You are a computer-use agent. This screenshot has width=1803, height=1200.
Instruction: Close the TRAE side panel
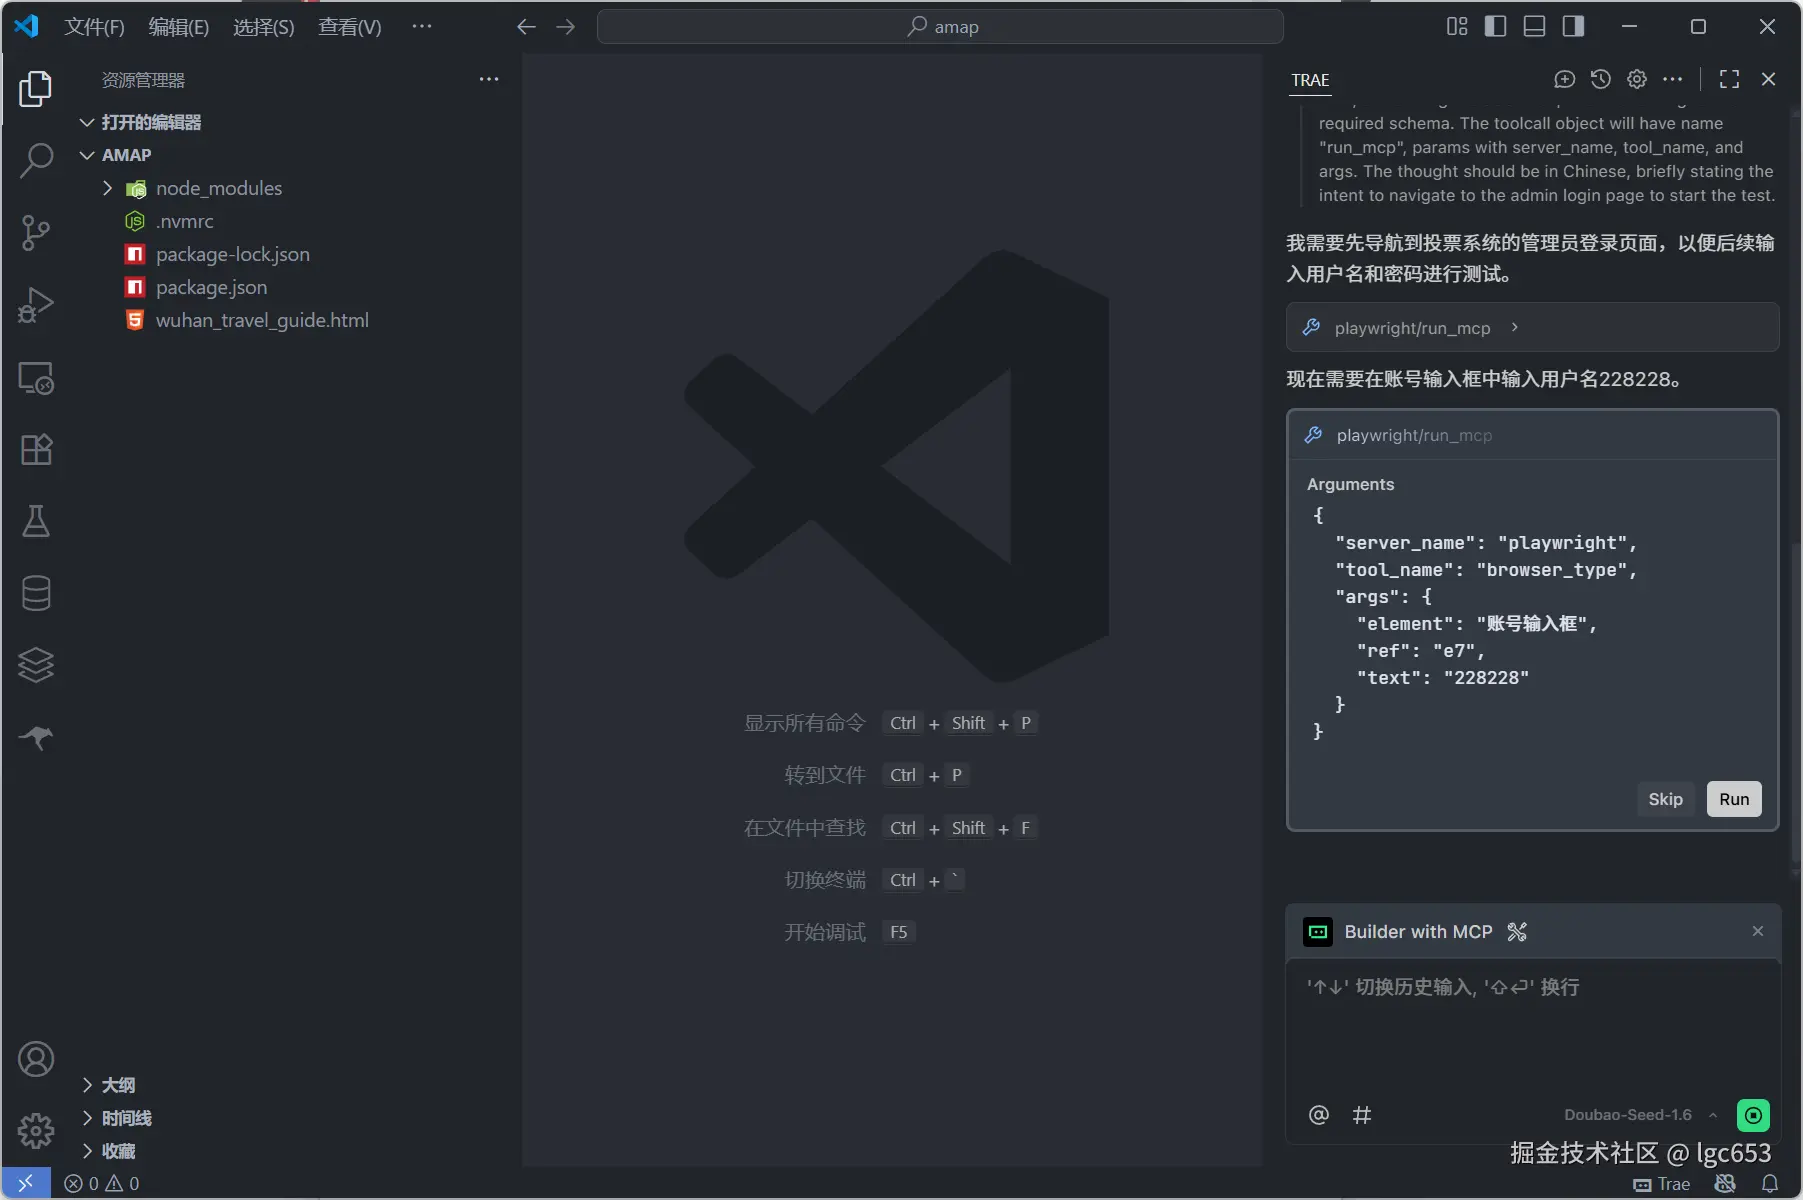click(1768, 79)
